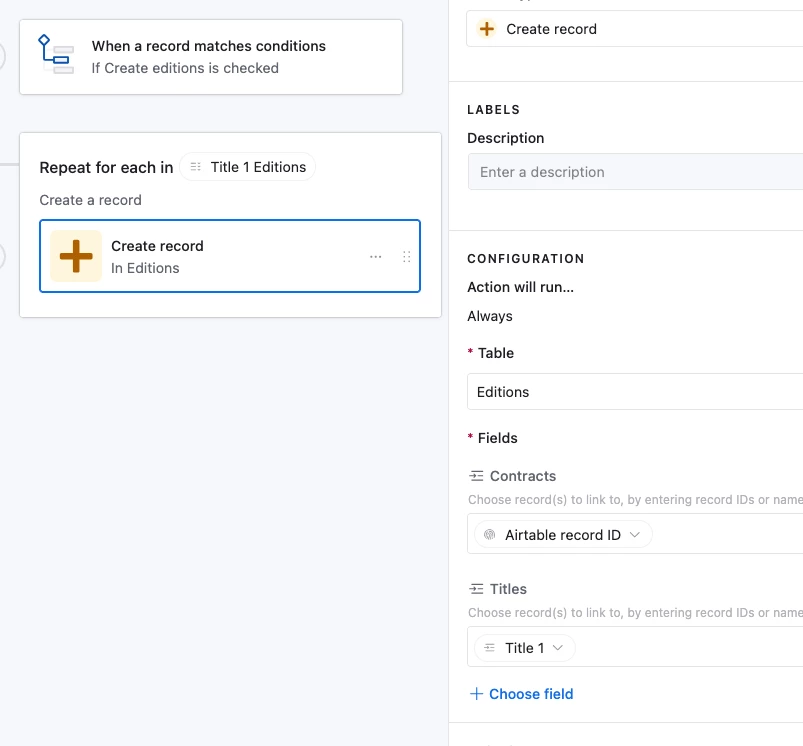Expand the Title 1 token chevron
803x746 pixels.
click(558, 648)
